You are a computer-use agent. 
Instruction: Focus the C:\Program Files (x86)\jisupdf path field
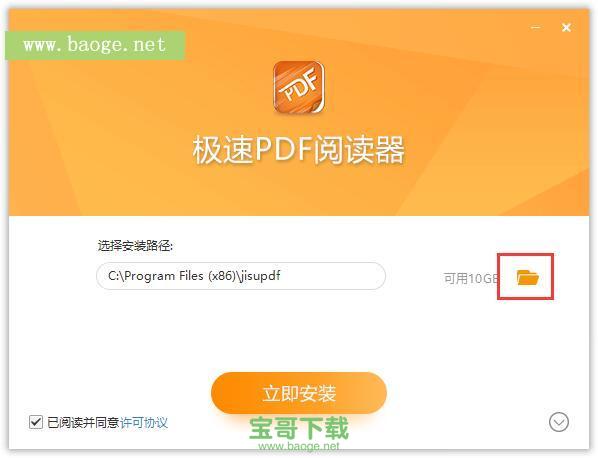pos(241,276)
